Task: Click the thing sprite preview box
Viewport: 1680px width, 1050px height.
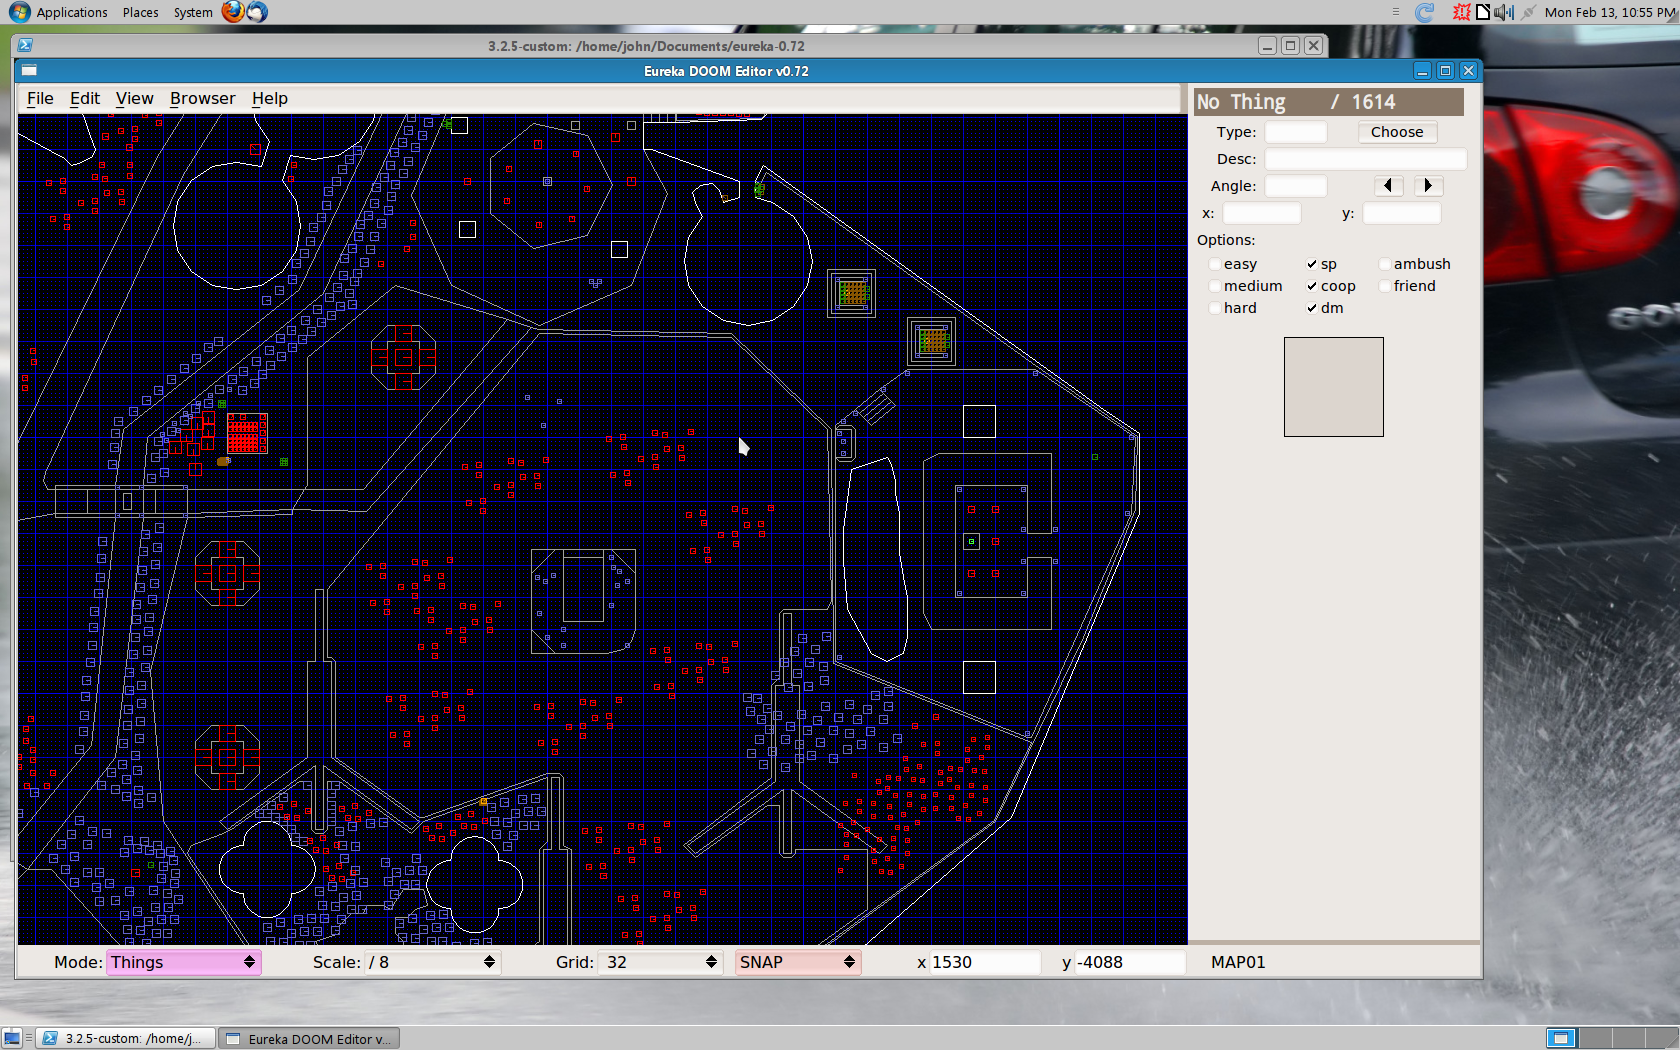Action: [1334, 387]
